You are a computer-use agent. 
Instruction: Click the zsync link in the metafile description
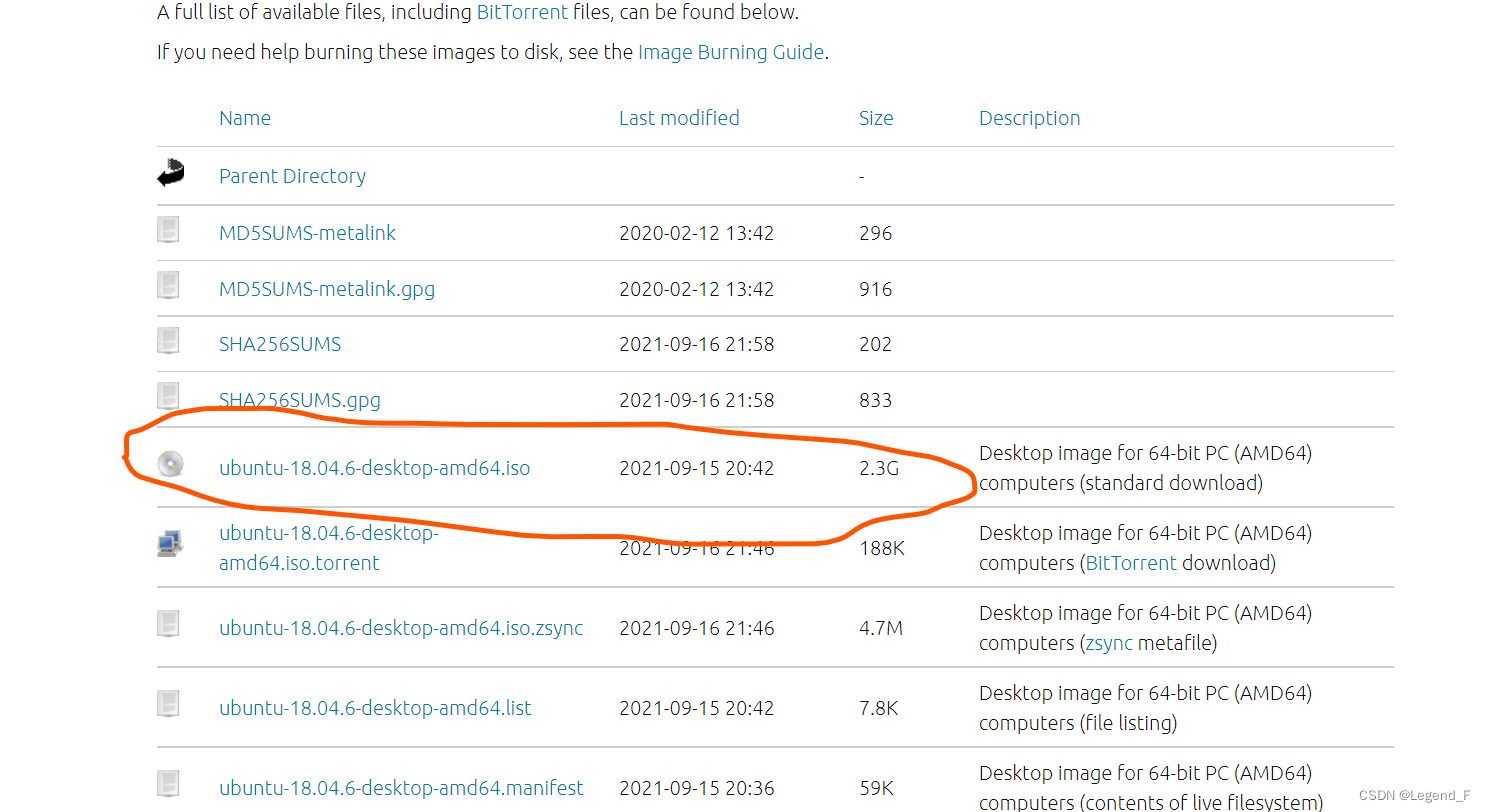(x=1108, y=643)
